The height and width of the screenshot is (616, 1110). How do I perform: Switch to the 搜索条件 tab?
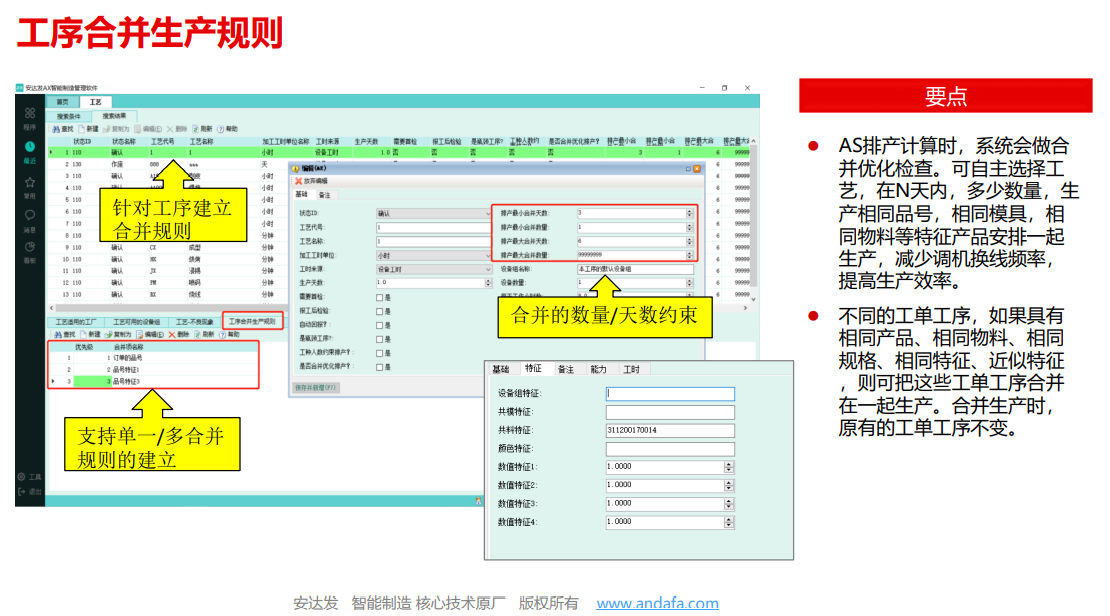click(x=69, y=116)
